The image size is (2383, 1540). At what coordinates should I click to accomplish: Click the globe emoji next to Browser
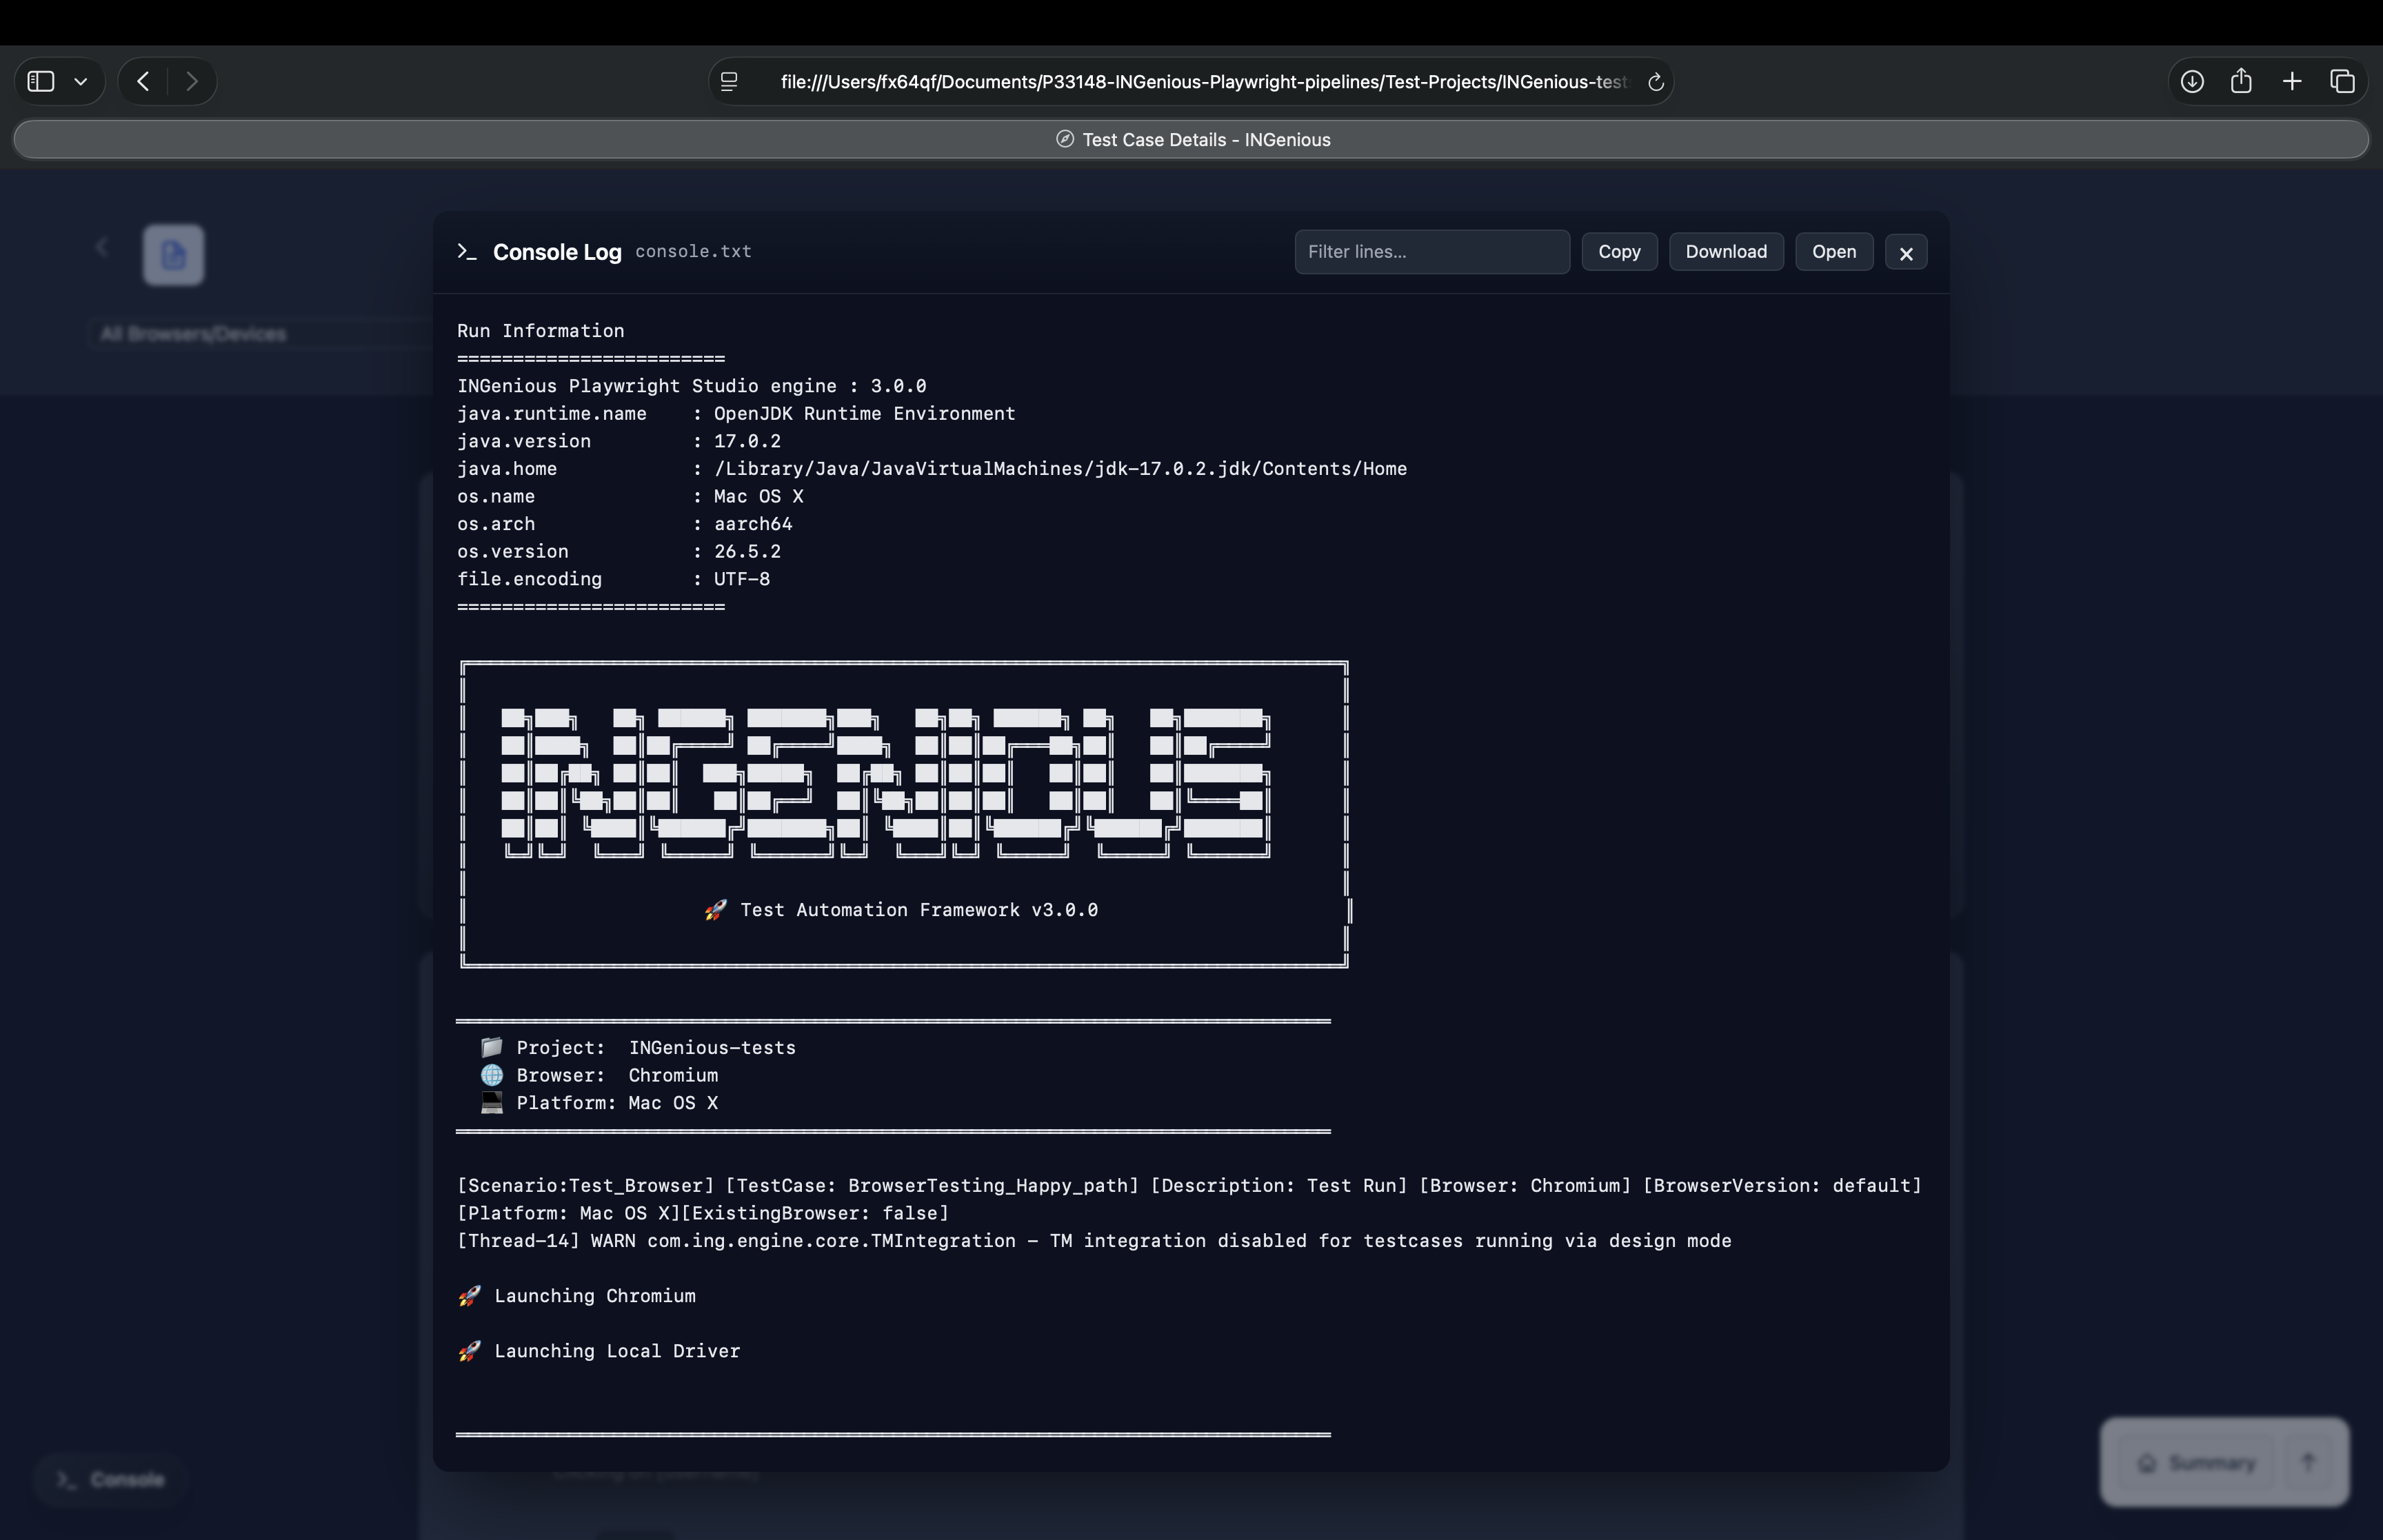point(492,1075)
